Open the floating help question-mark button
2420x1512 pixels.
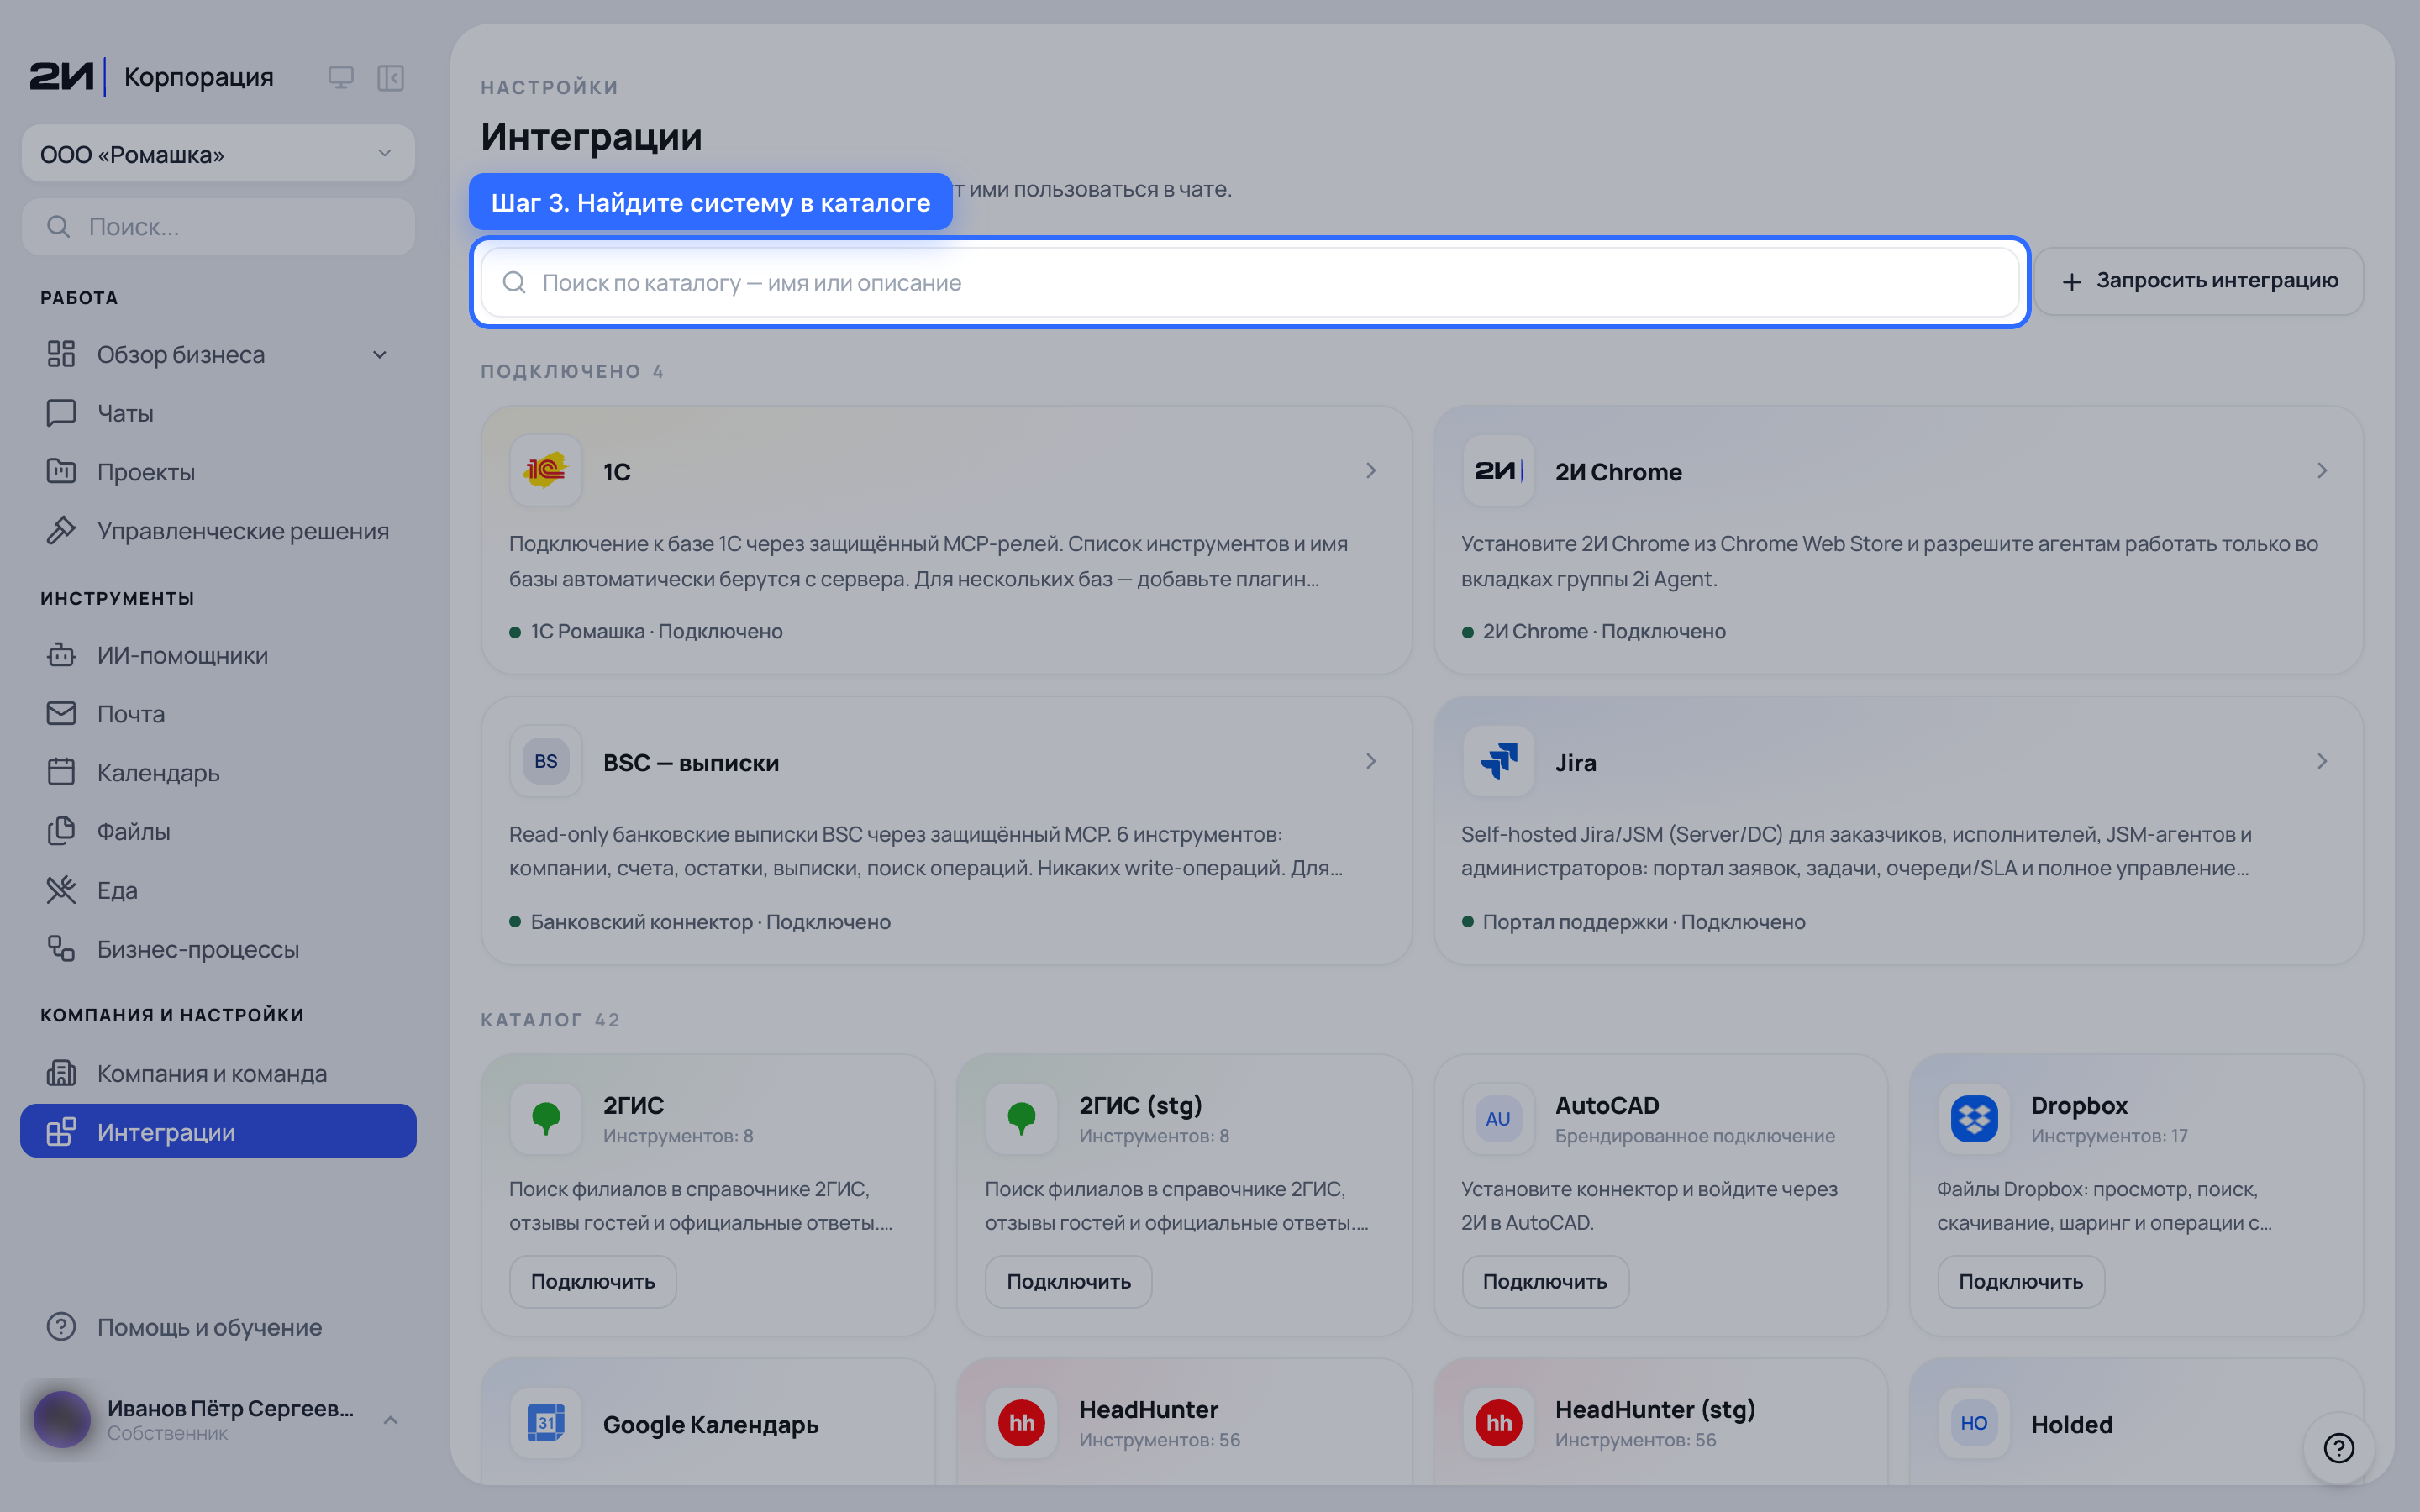point(2338,1447)
